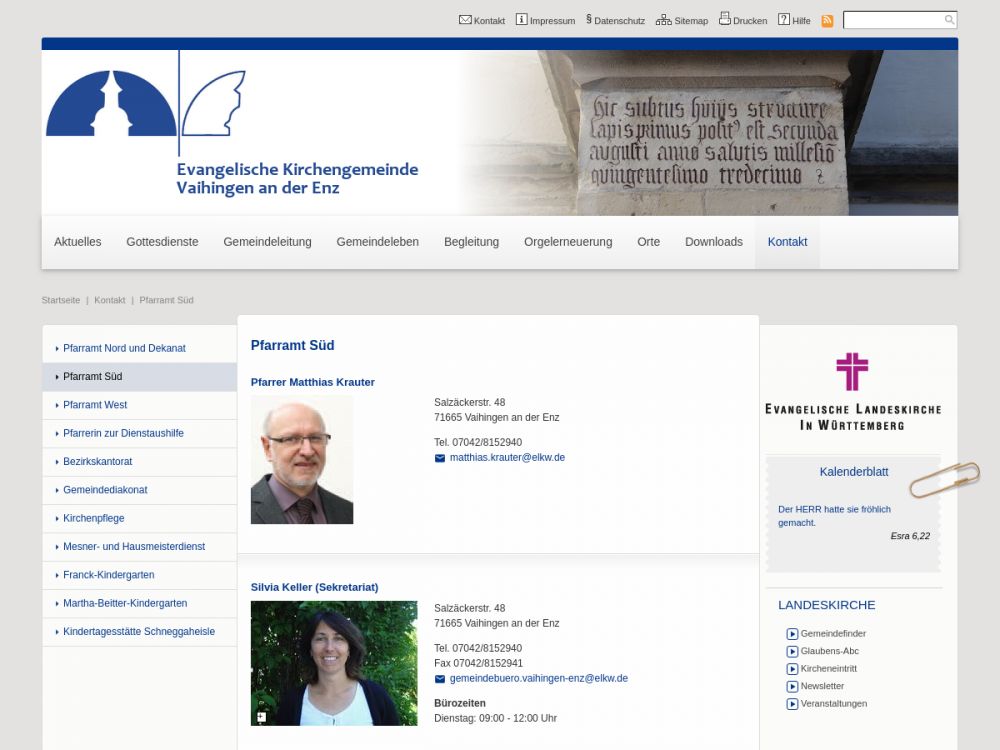Open the Gottesdienste menu
This screenshot has height=750, width=1000.
tap(162, 242)
